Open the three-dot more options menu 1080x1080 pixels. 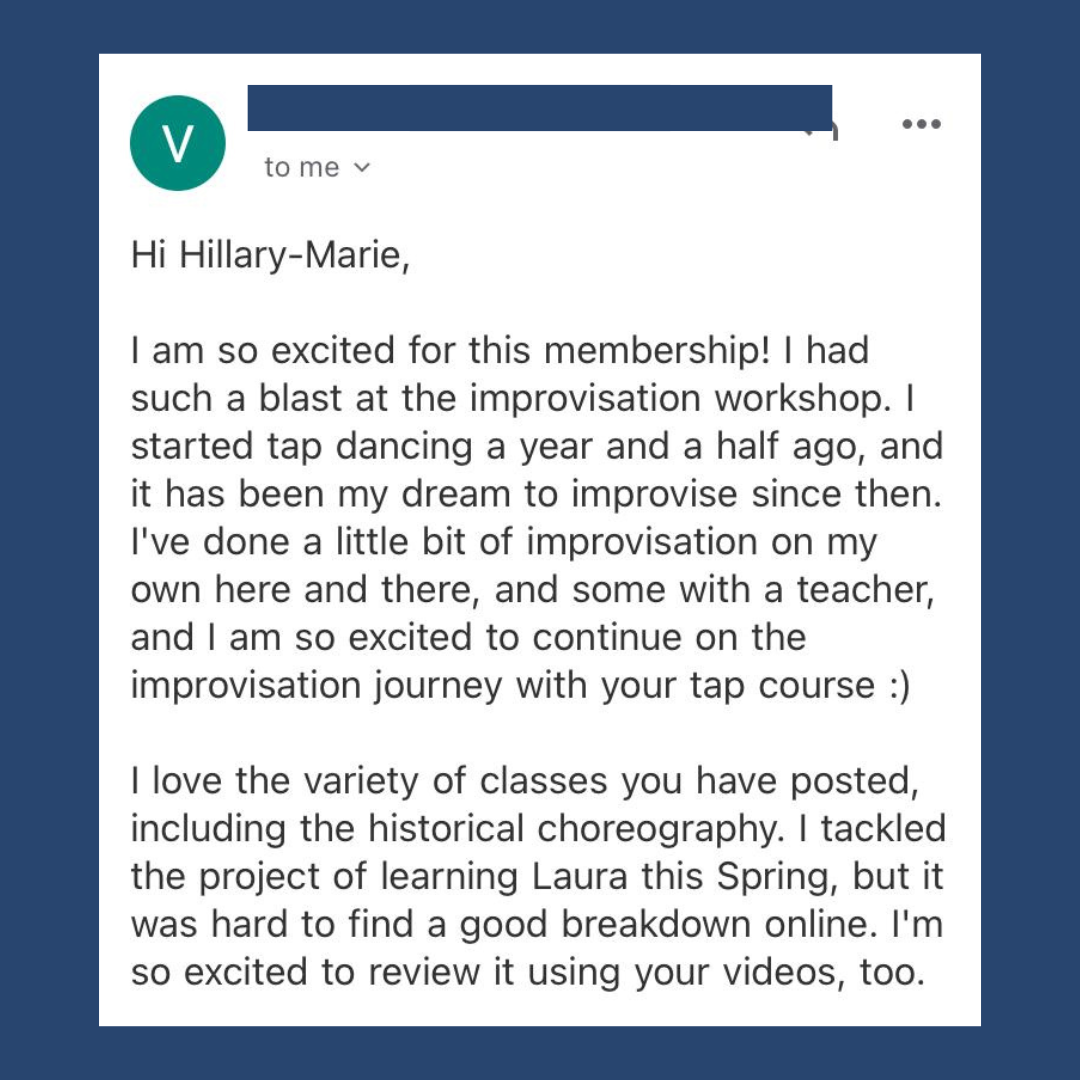coord(921,124)
